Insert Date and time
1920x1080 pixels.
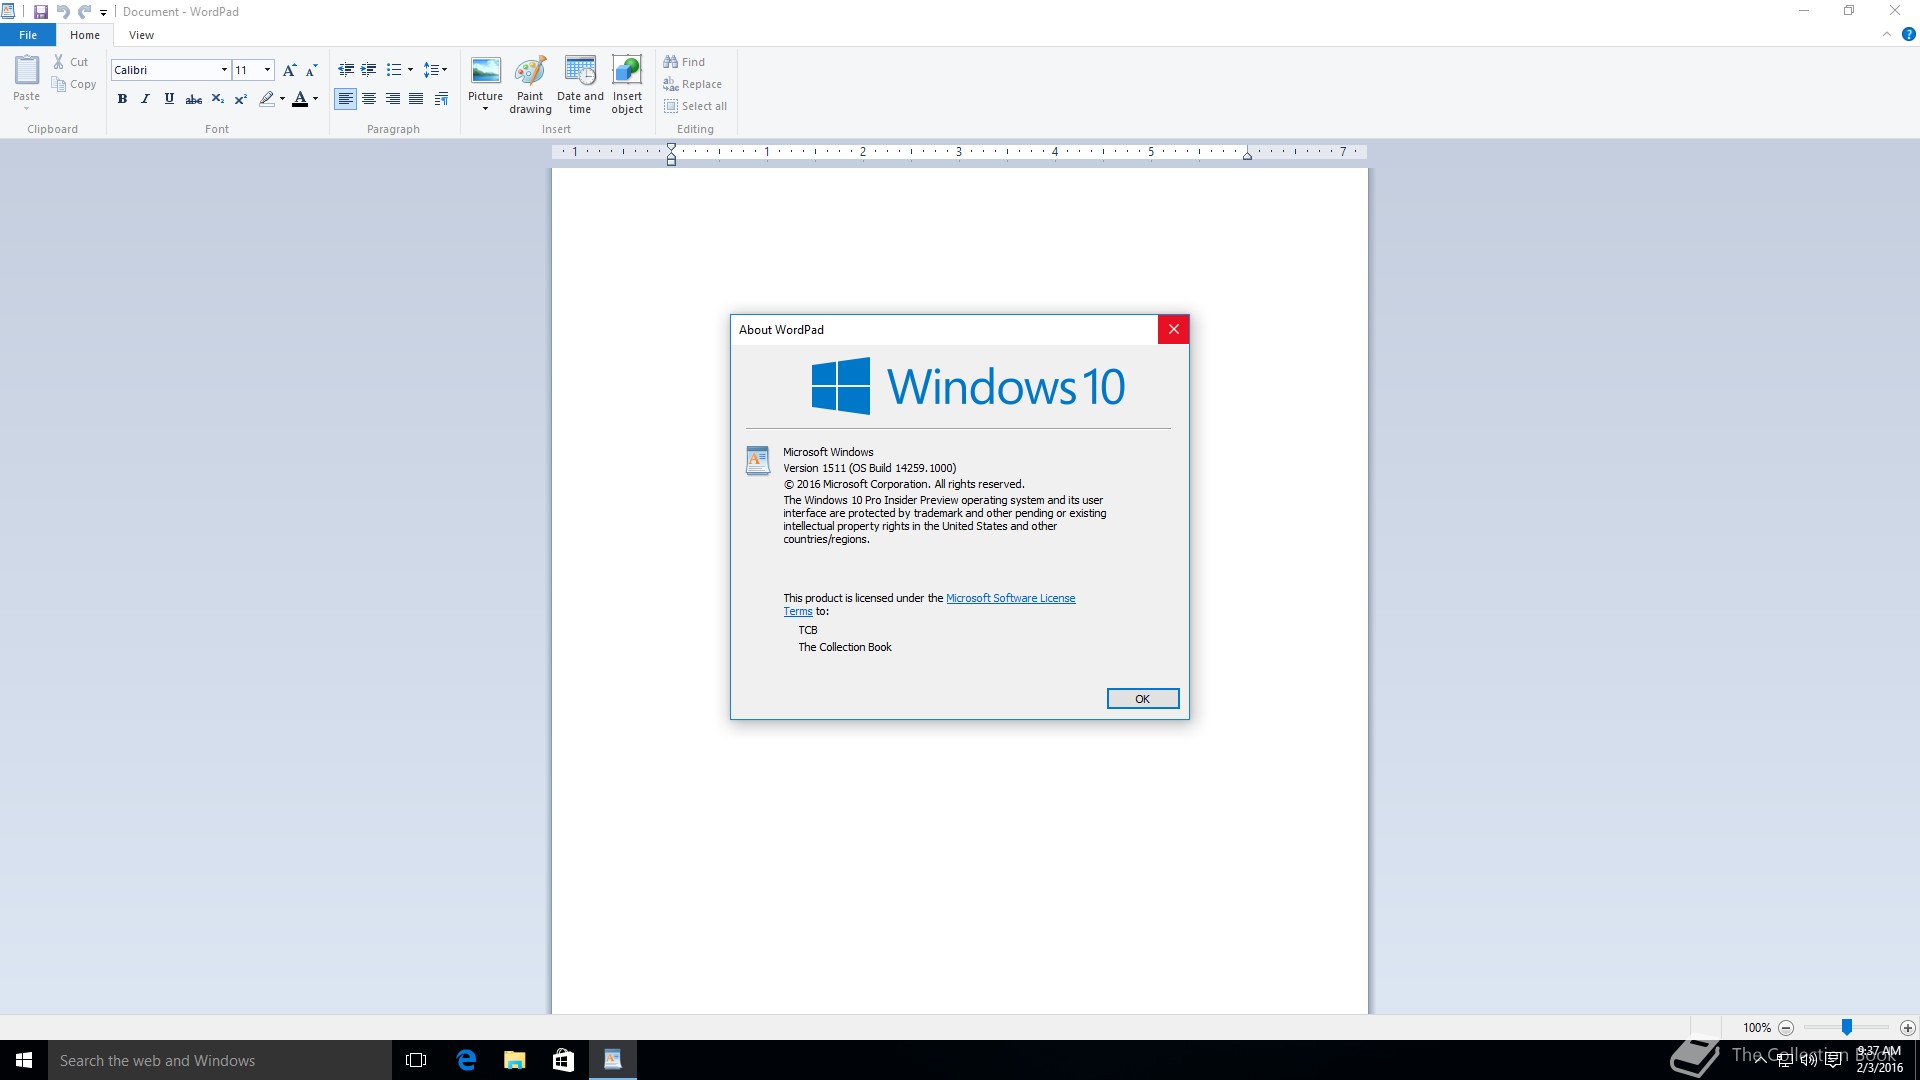pyautogui.click(x=580, y=85)
